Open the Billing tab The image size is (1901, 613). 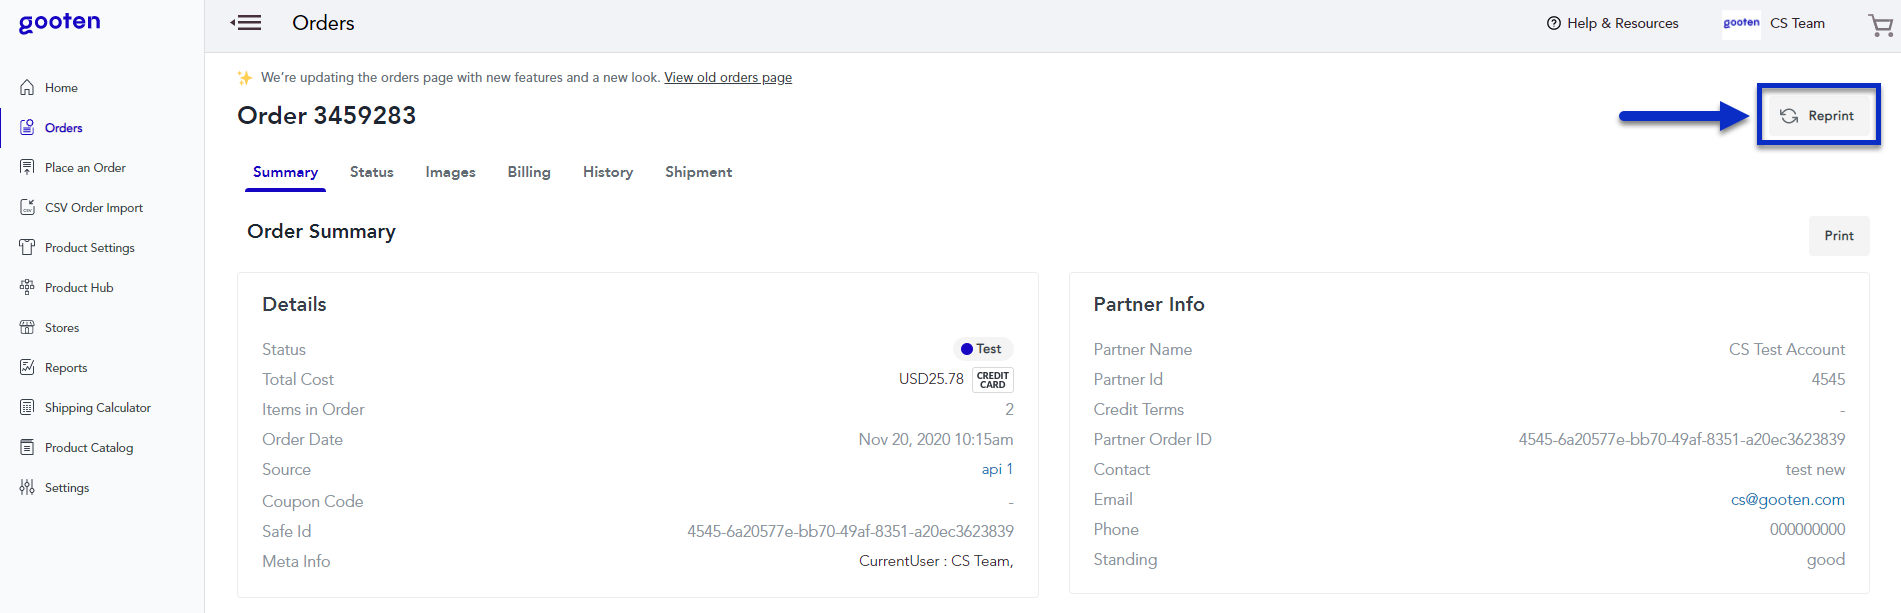tap(528, 172)
